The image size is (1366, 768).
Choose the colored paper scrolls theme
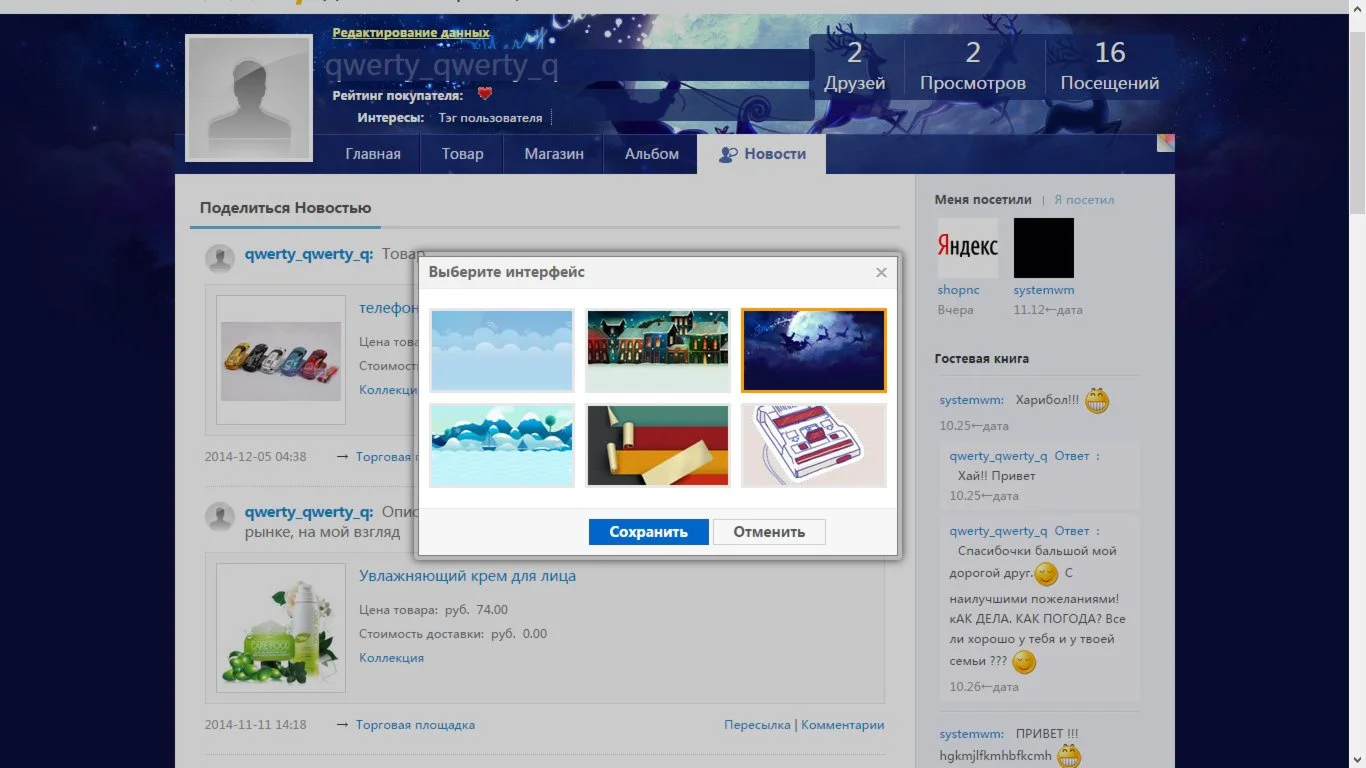click(x=658, y=445)
